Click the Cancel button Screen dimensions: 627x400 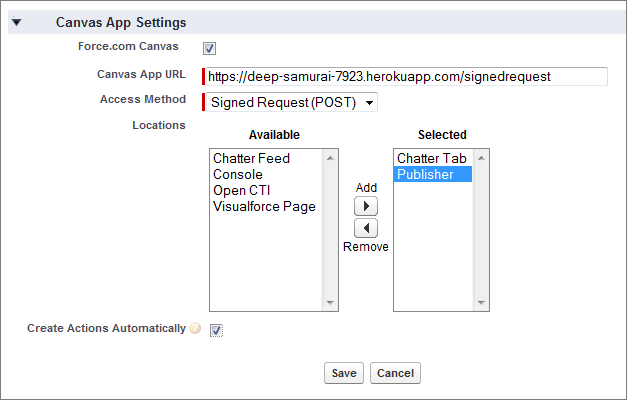click(x=395, y=373)
